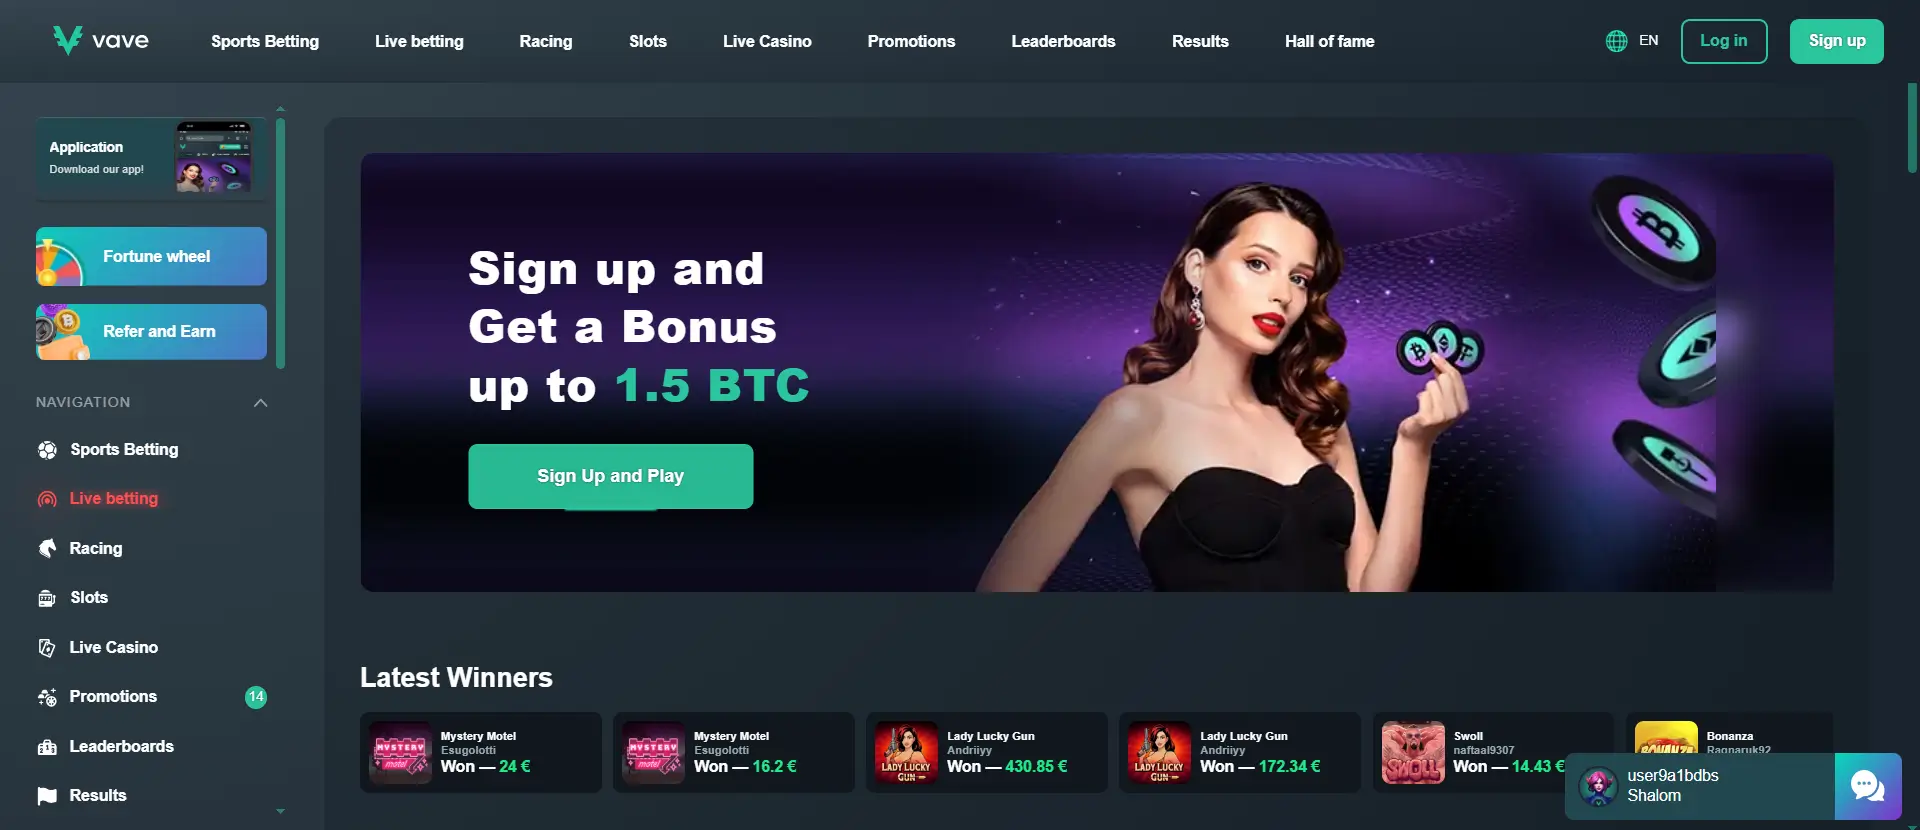Image resolution: width=1920 pixels, height=830 pixels.
Task: Click the Sign Up and Play button
Action: (x=611, y=476)
